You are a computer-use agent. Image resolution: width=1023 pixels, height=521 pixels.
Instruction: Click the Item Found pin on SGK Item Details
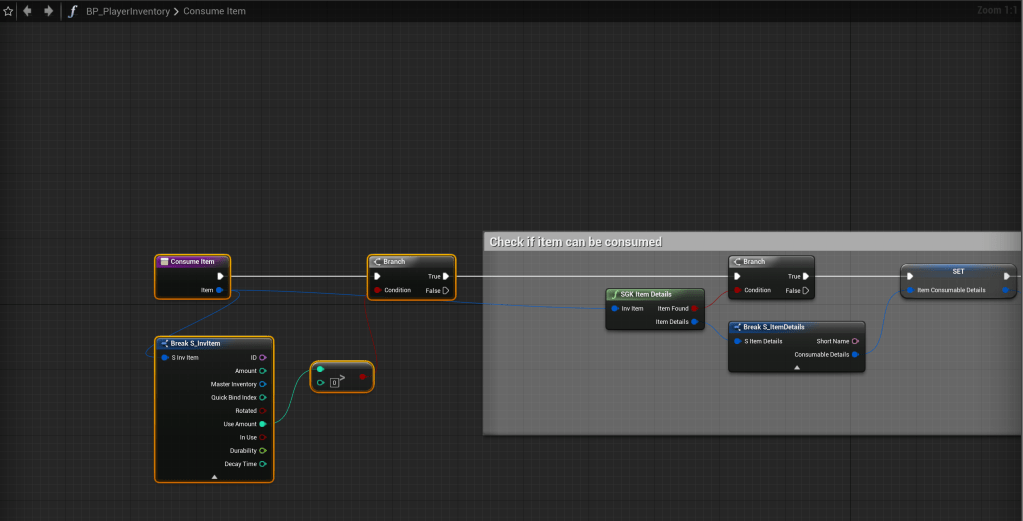694,308
